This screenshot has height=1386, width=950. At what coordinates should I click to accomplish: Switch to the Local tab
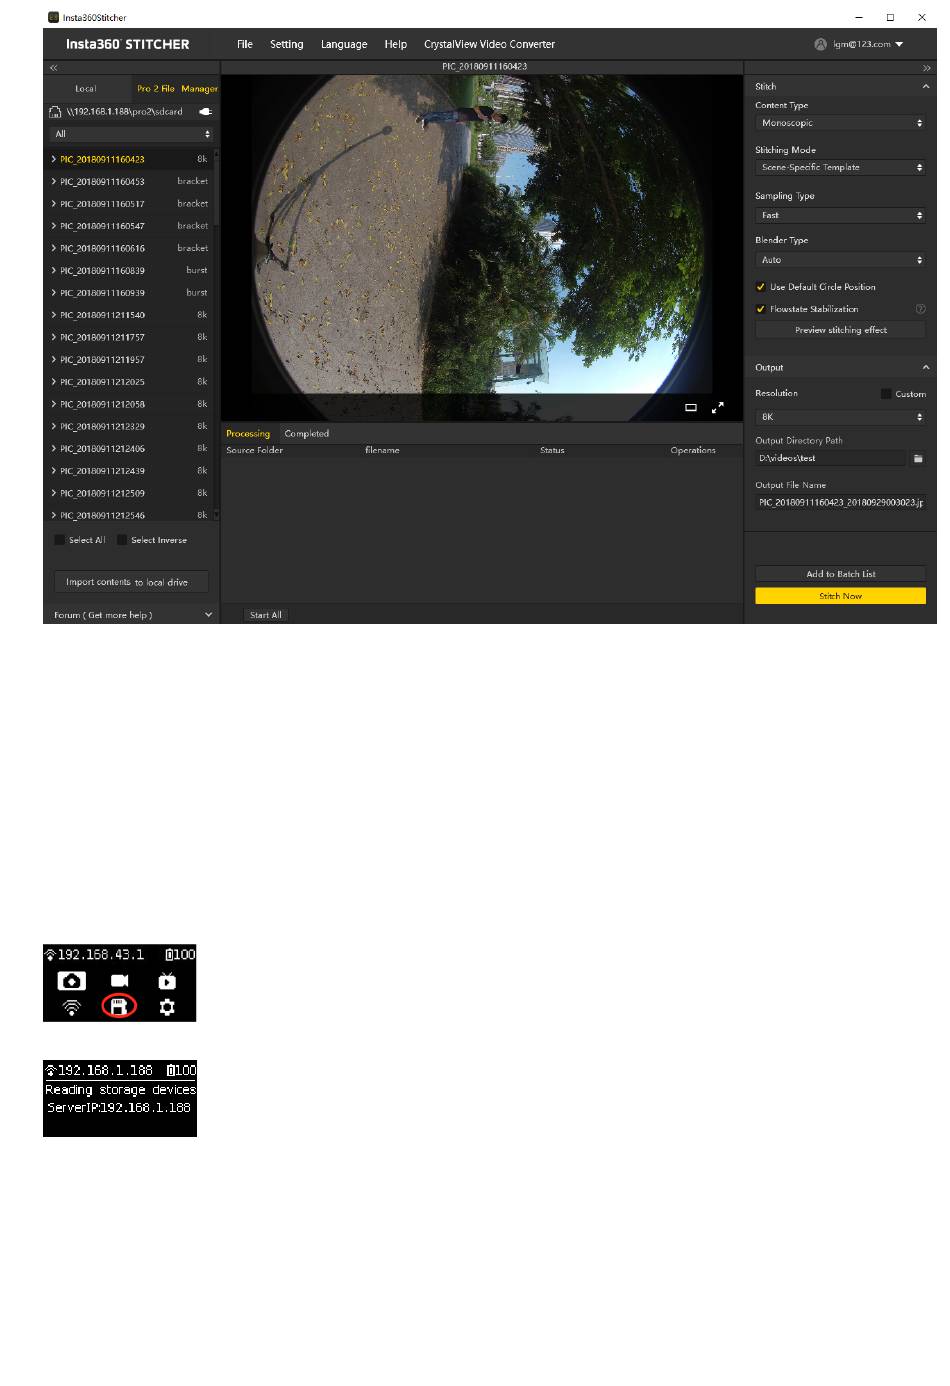pyautogui.click(x=87, y=89)
